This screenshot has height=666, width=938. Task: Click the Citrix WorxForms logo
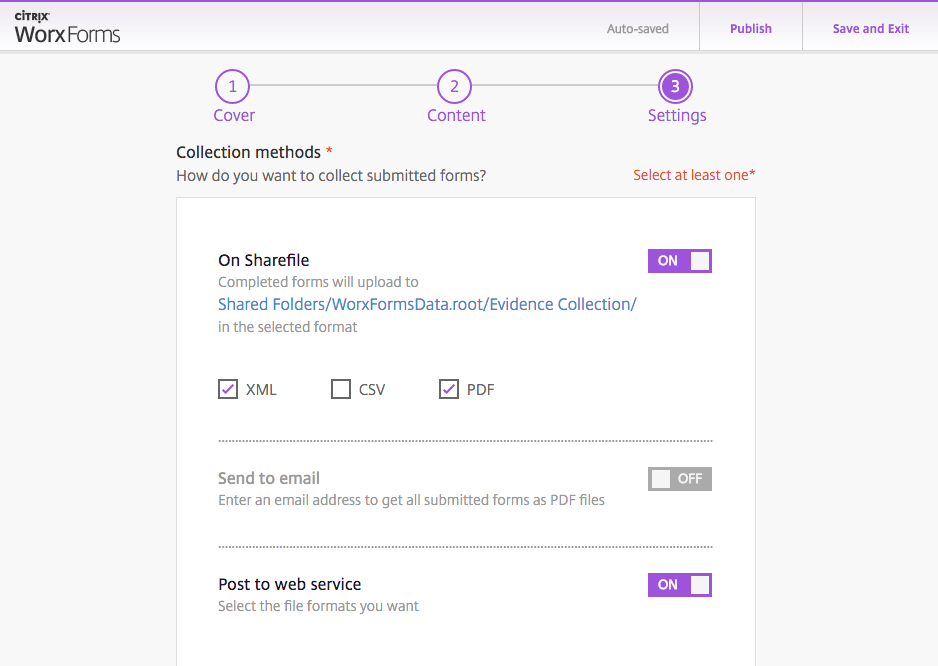click(x=67, y=28)
